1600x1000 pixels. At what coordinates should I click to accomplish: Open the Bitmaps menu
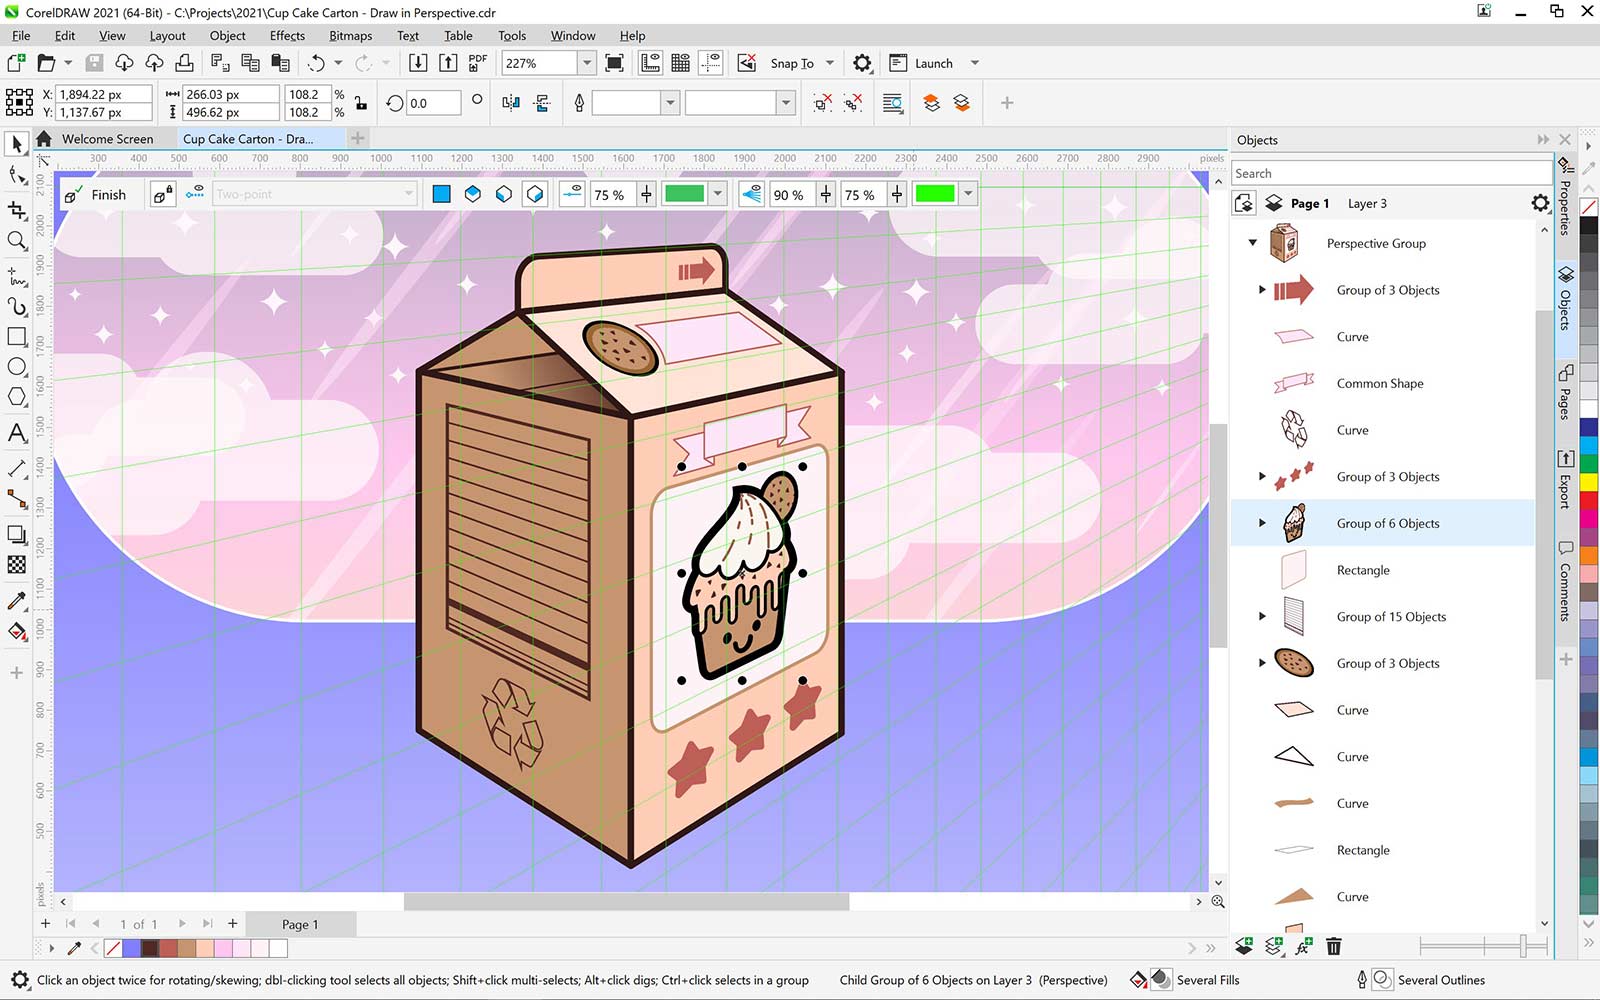click(350, 36)
